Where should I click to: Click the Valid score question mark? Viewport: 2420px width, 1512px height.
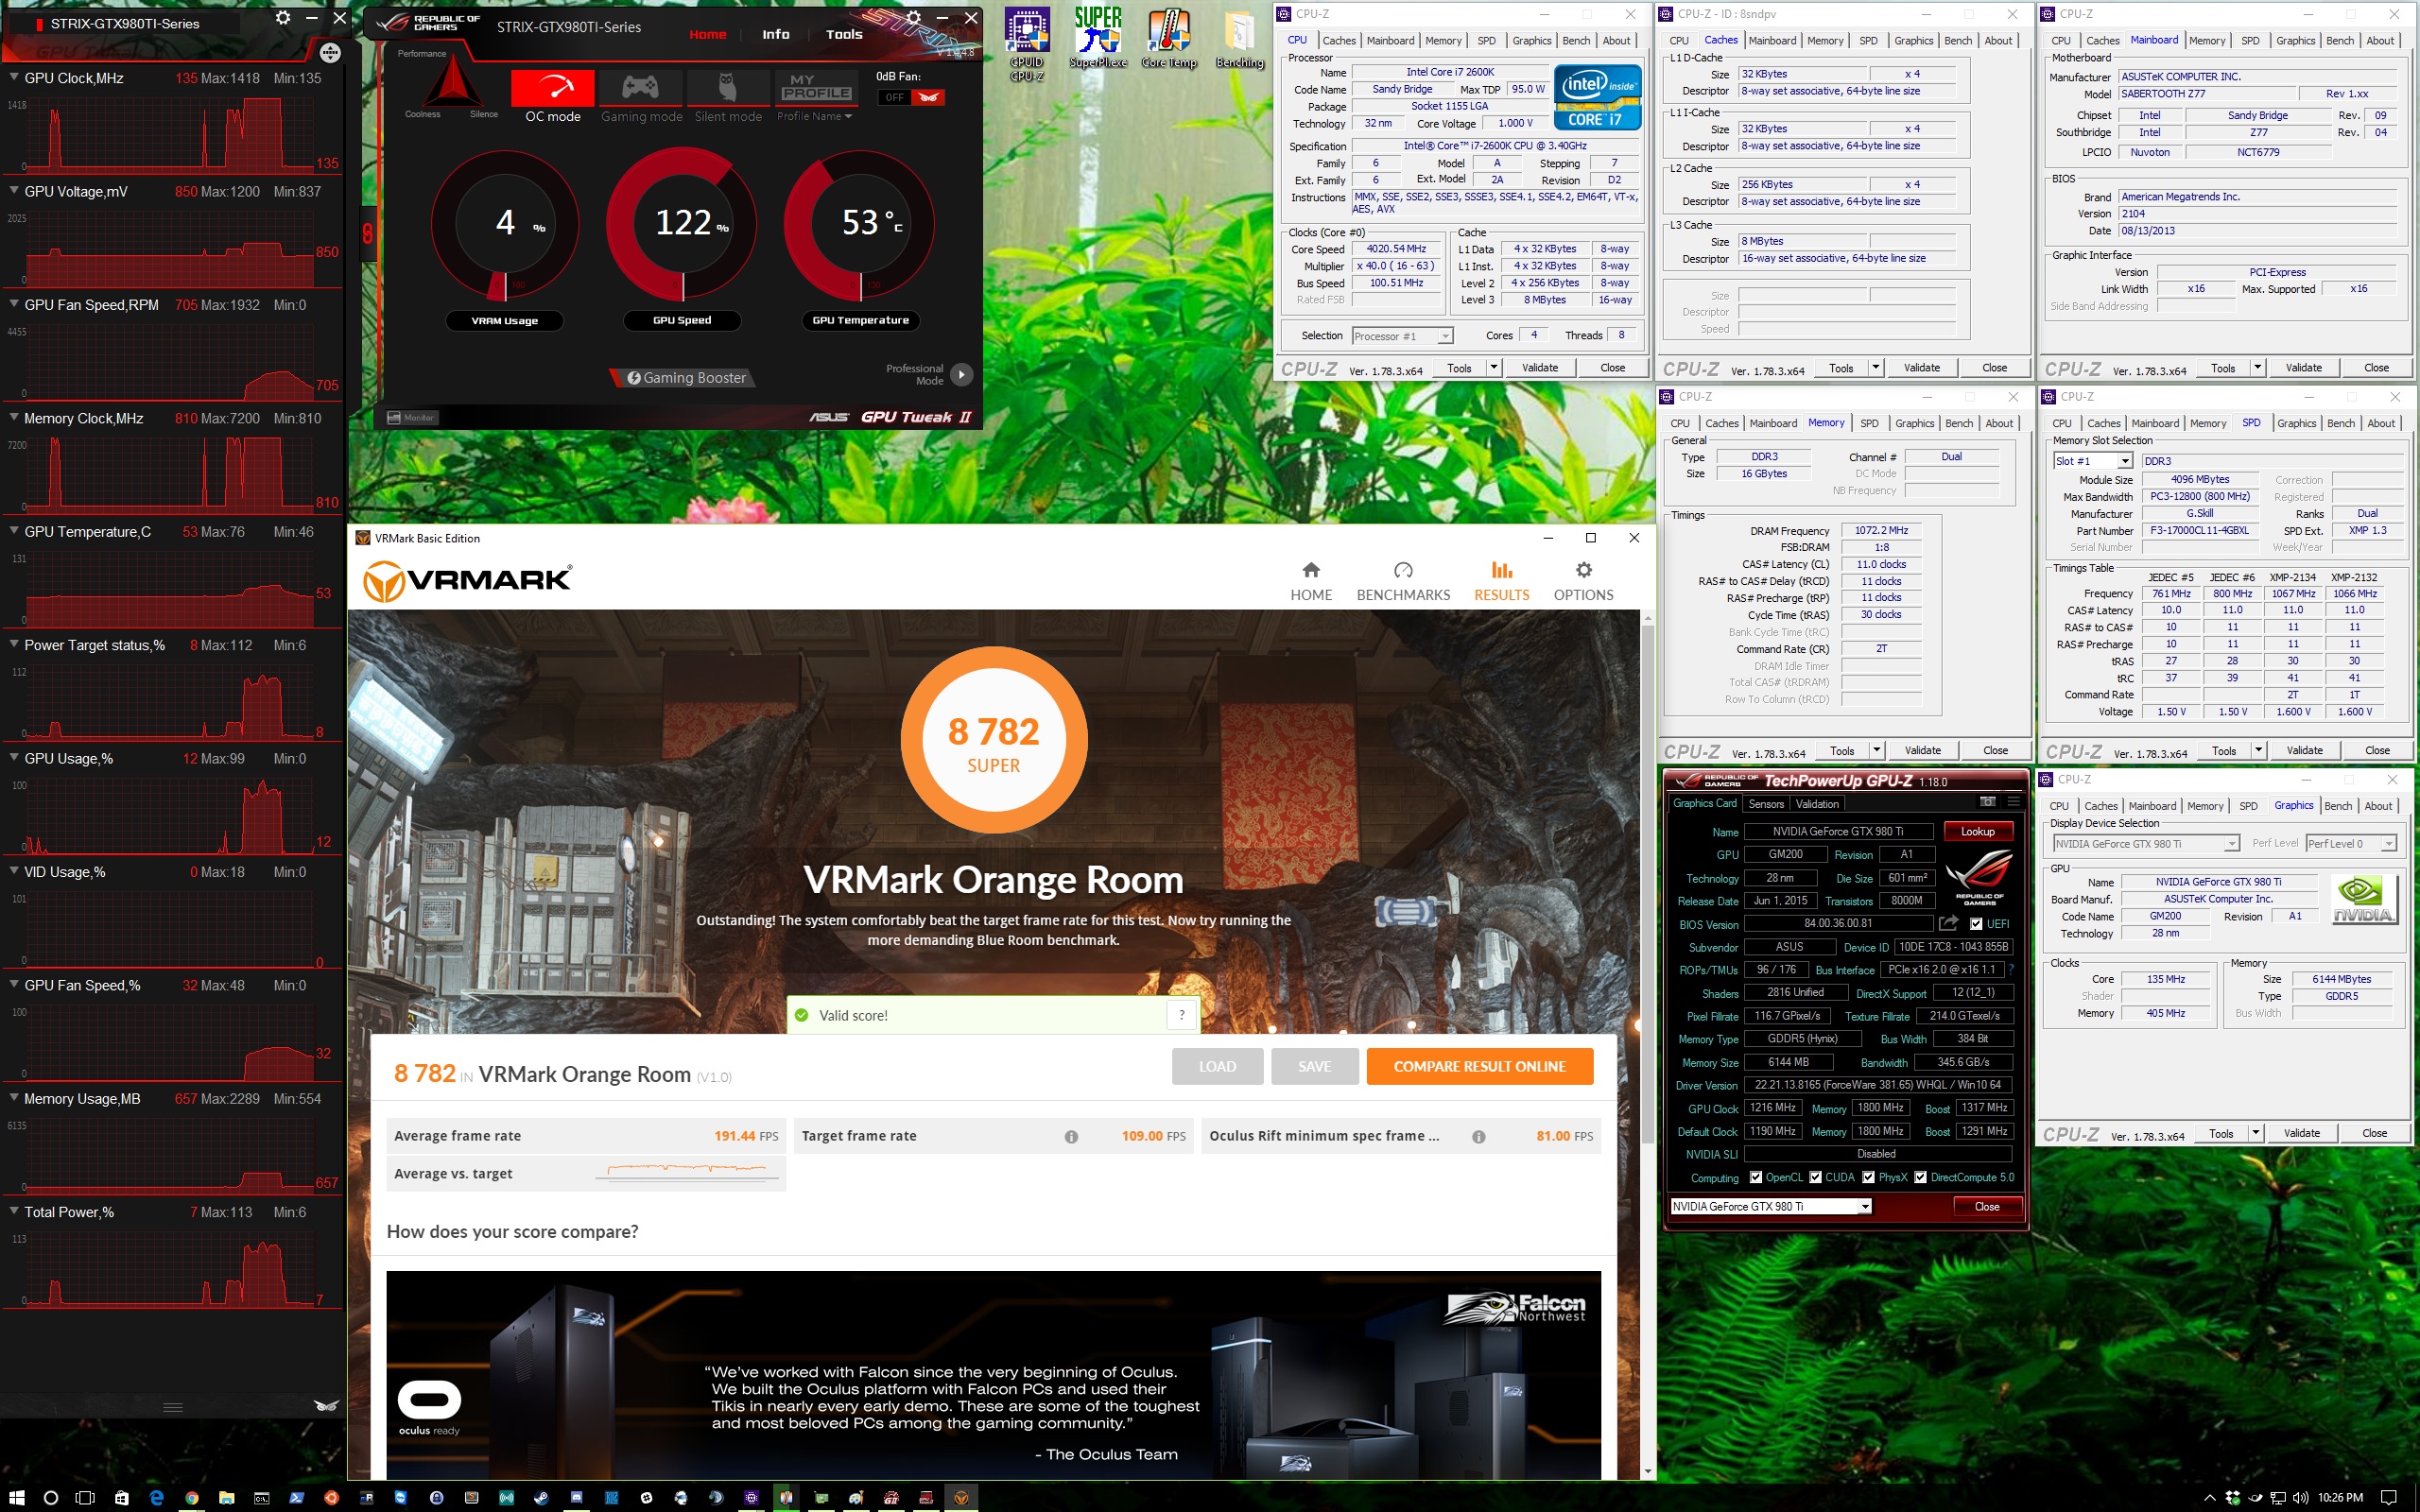coord(1182,1015)
